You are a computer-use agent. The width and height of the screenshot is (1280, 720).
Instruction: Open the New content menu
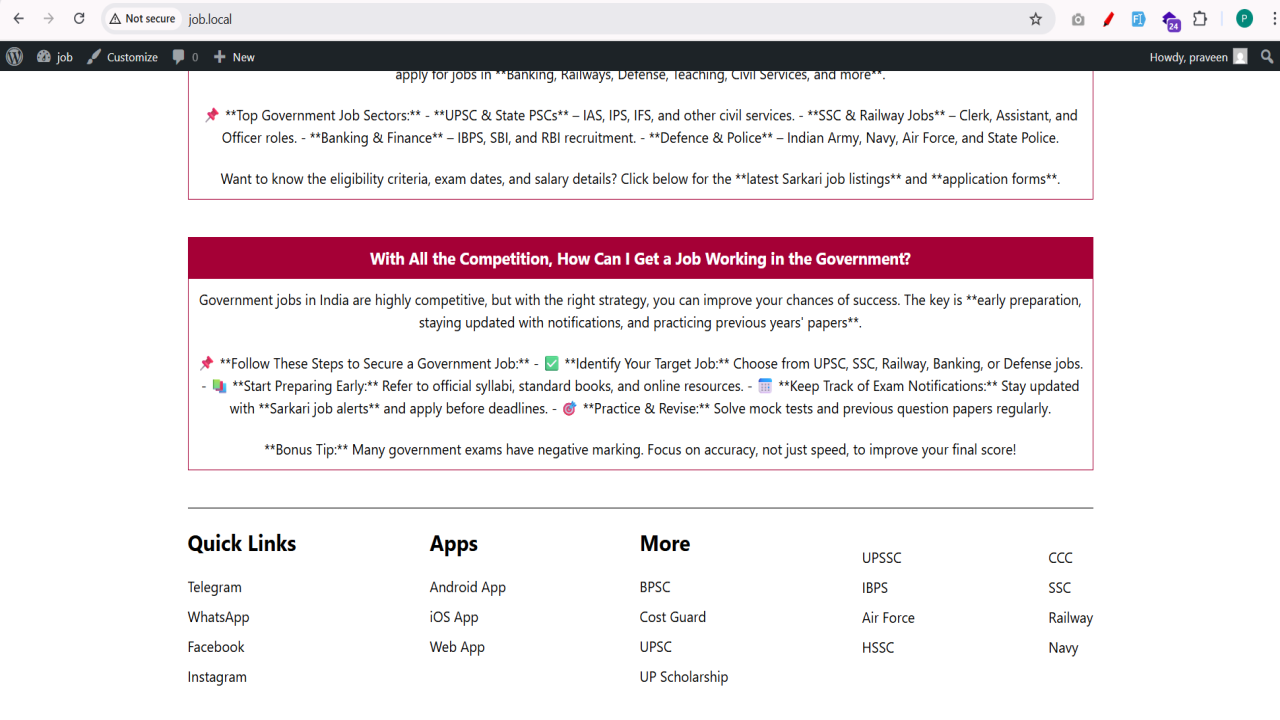pos(234,57)
